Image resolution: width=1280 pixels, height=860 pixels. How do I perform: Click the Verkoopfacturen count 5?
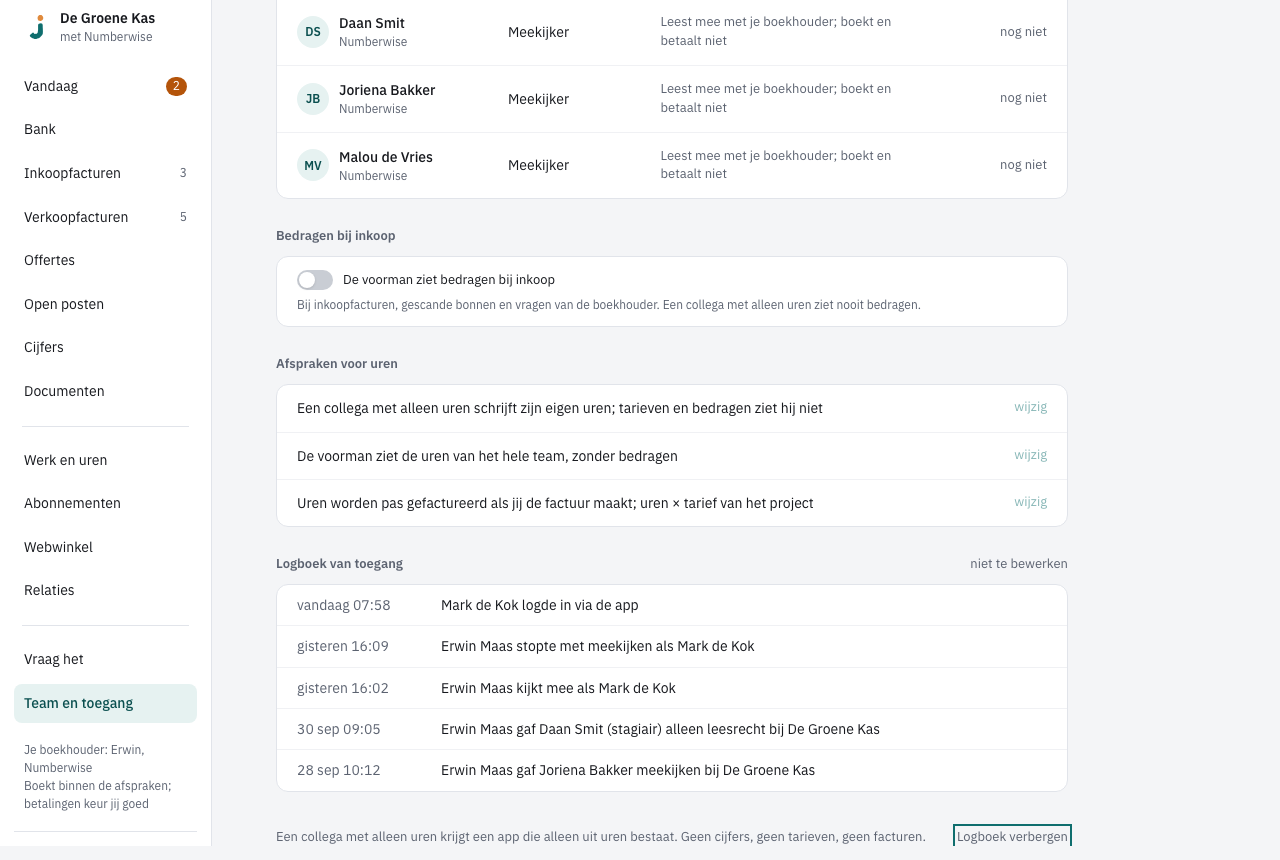point(183,217)
